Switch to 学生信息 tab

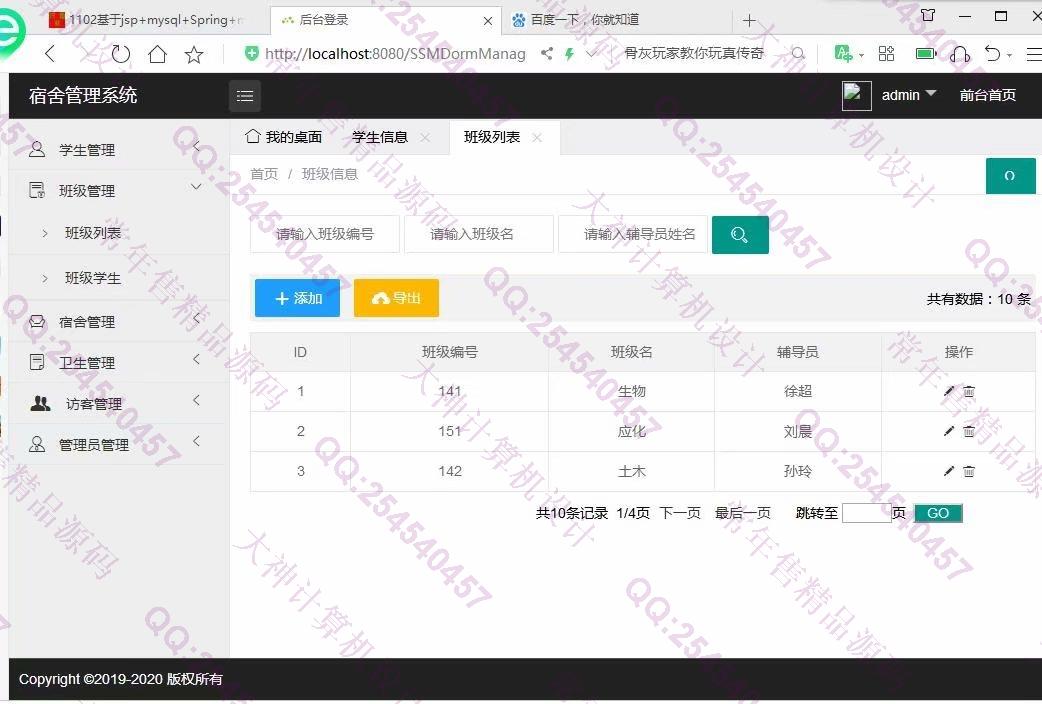pos(379,137)
